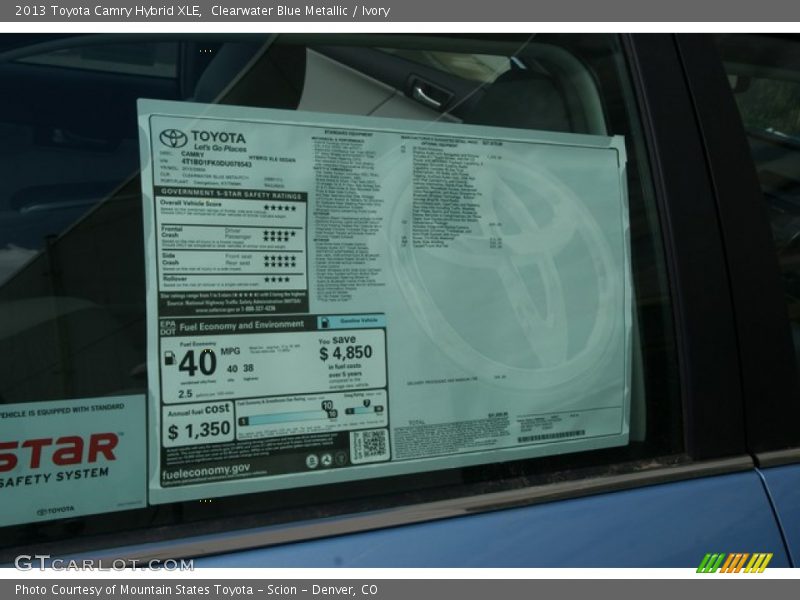Select the gas pump icon beside Fuel Economy
Image resolution: width=800 pixels, height=600 pixels.
point(169,360)
